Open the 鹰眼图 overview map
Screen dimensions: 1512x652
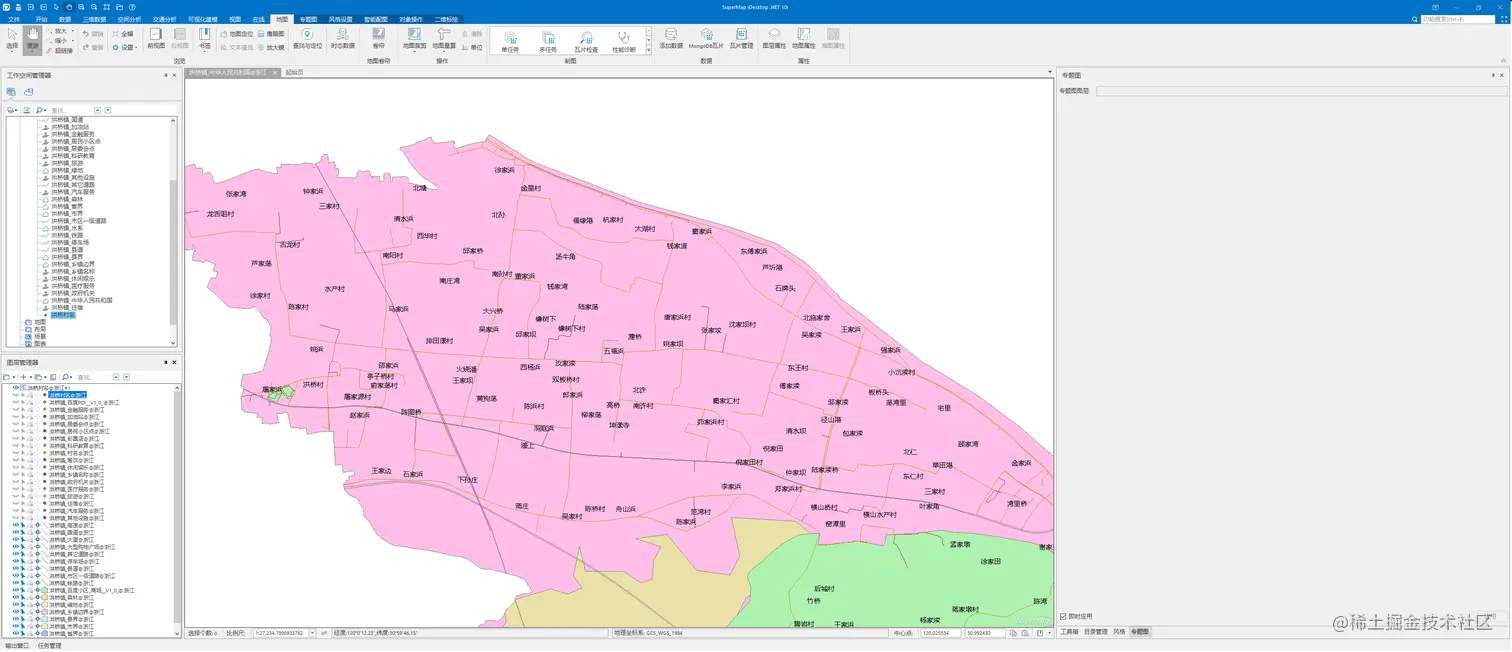(272, 33)
